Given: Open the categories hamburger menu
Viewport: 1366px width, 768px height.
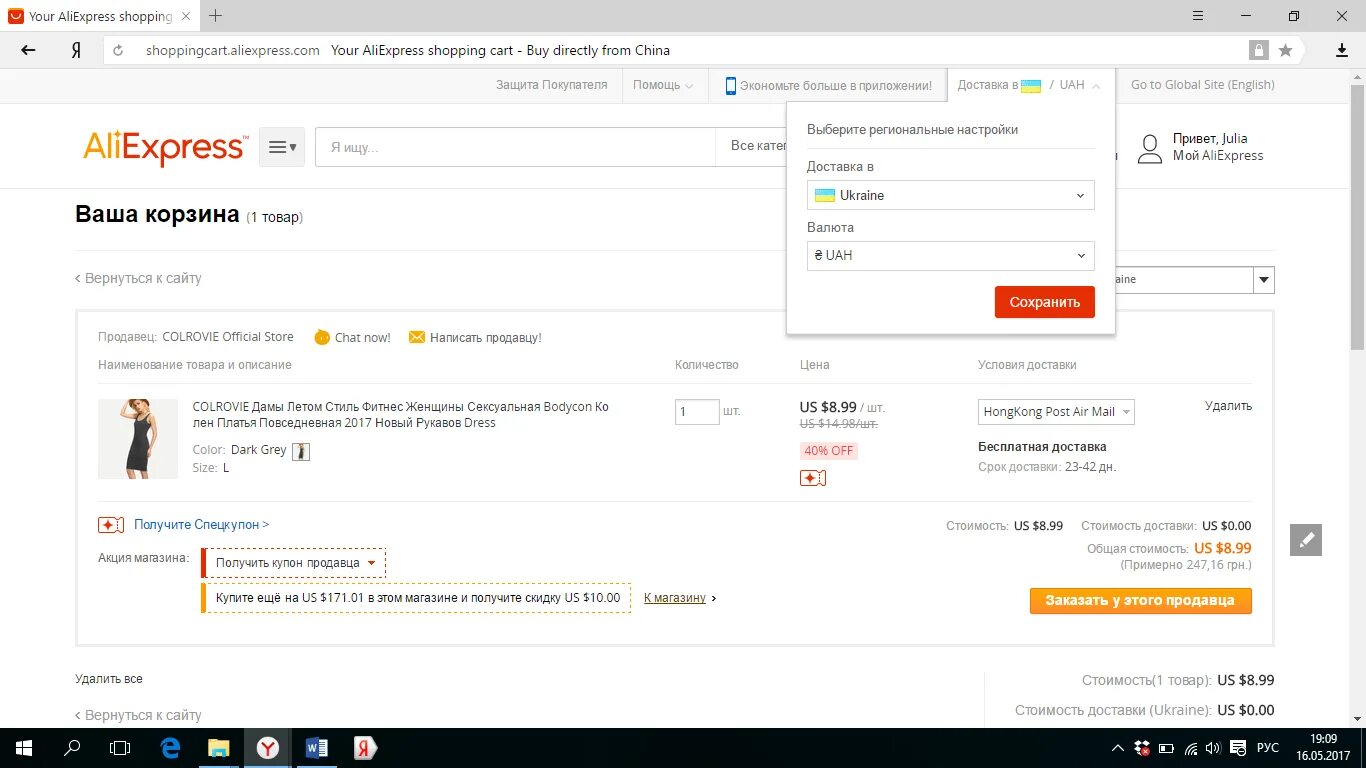Looking at the screenshot, I should pos(282,147).
